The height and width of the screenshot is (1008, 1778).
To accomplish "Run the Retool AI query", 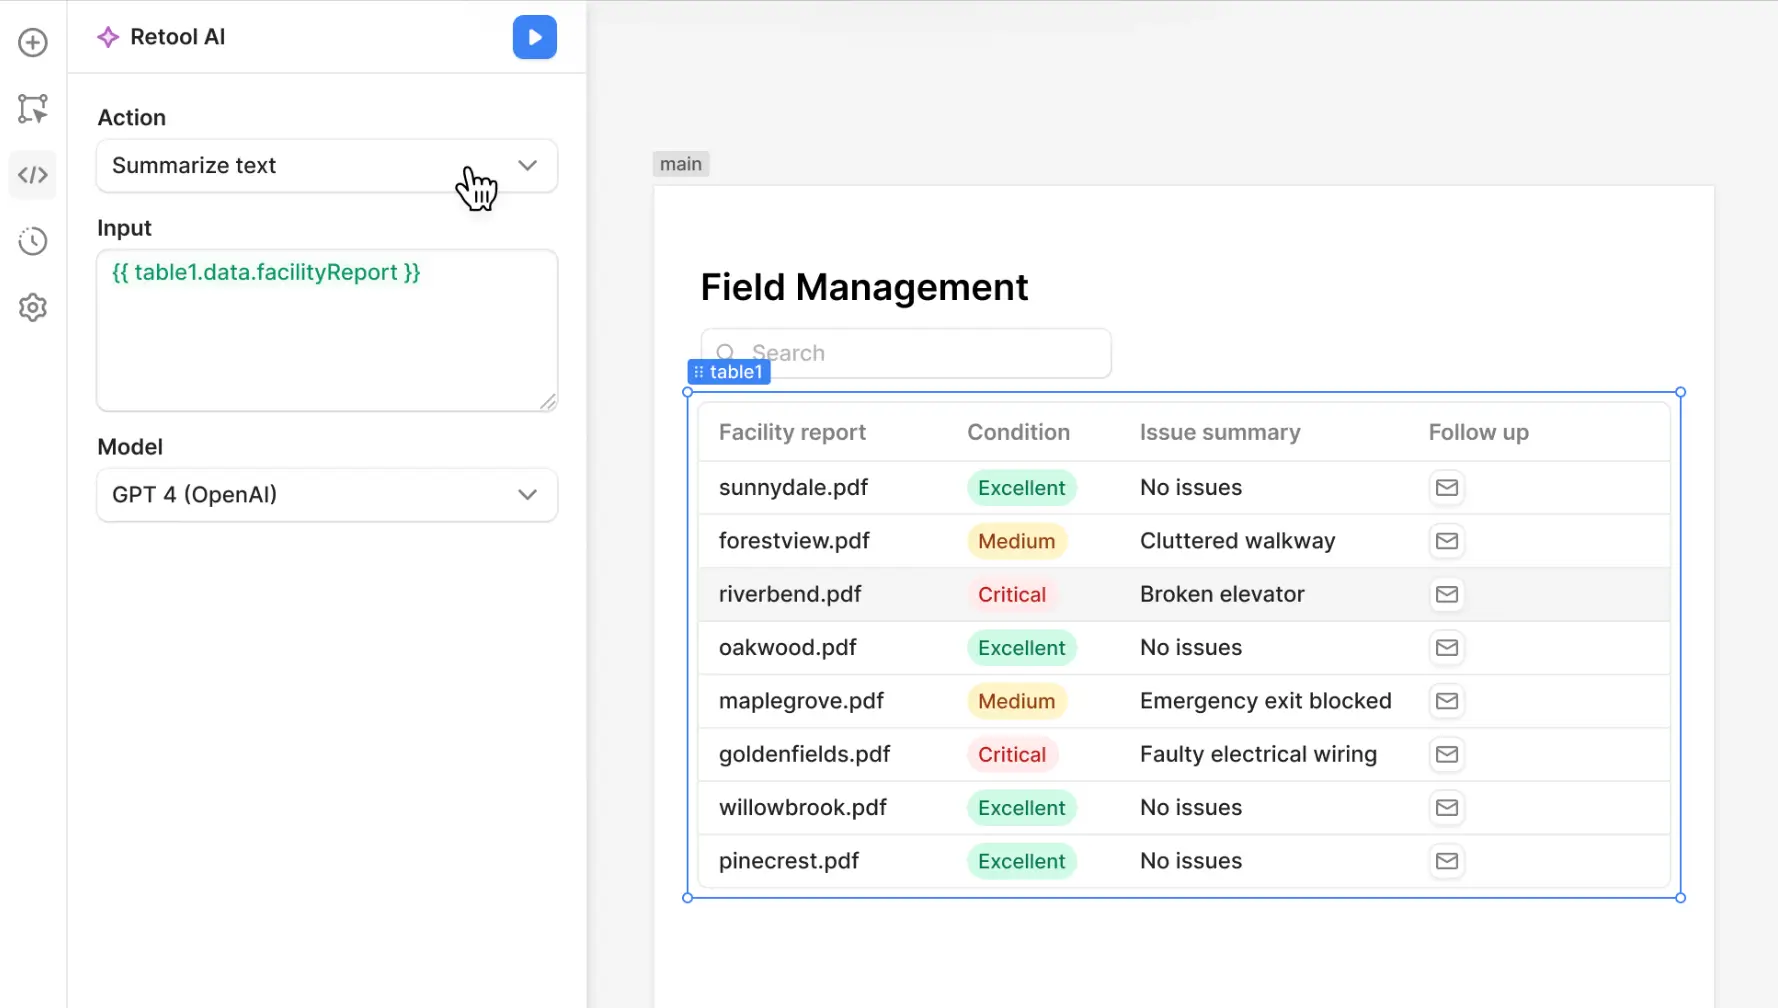I will click(535, 36).
